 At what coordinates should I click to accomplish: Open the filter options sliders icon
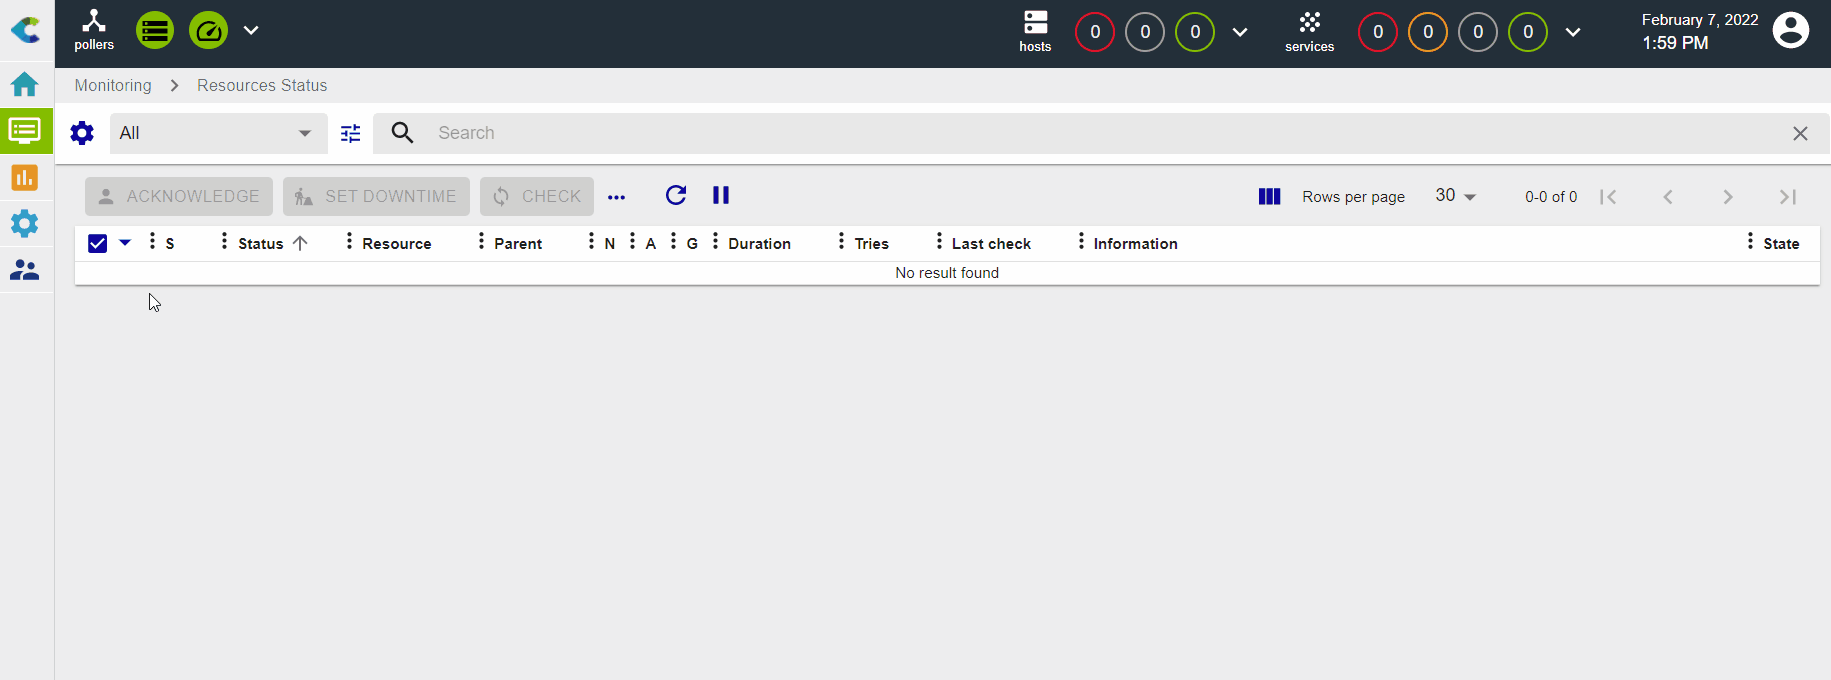click(x=350, y=133)
